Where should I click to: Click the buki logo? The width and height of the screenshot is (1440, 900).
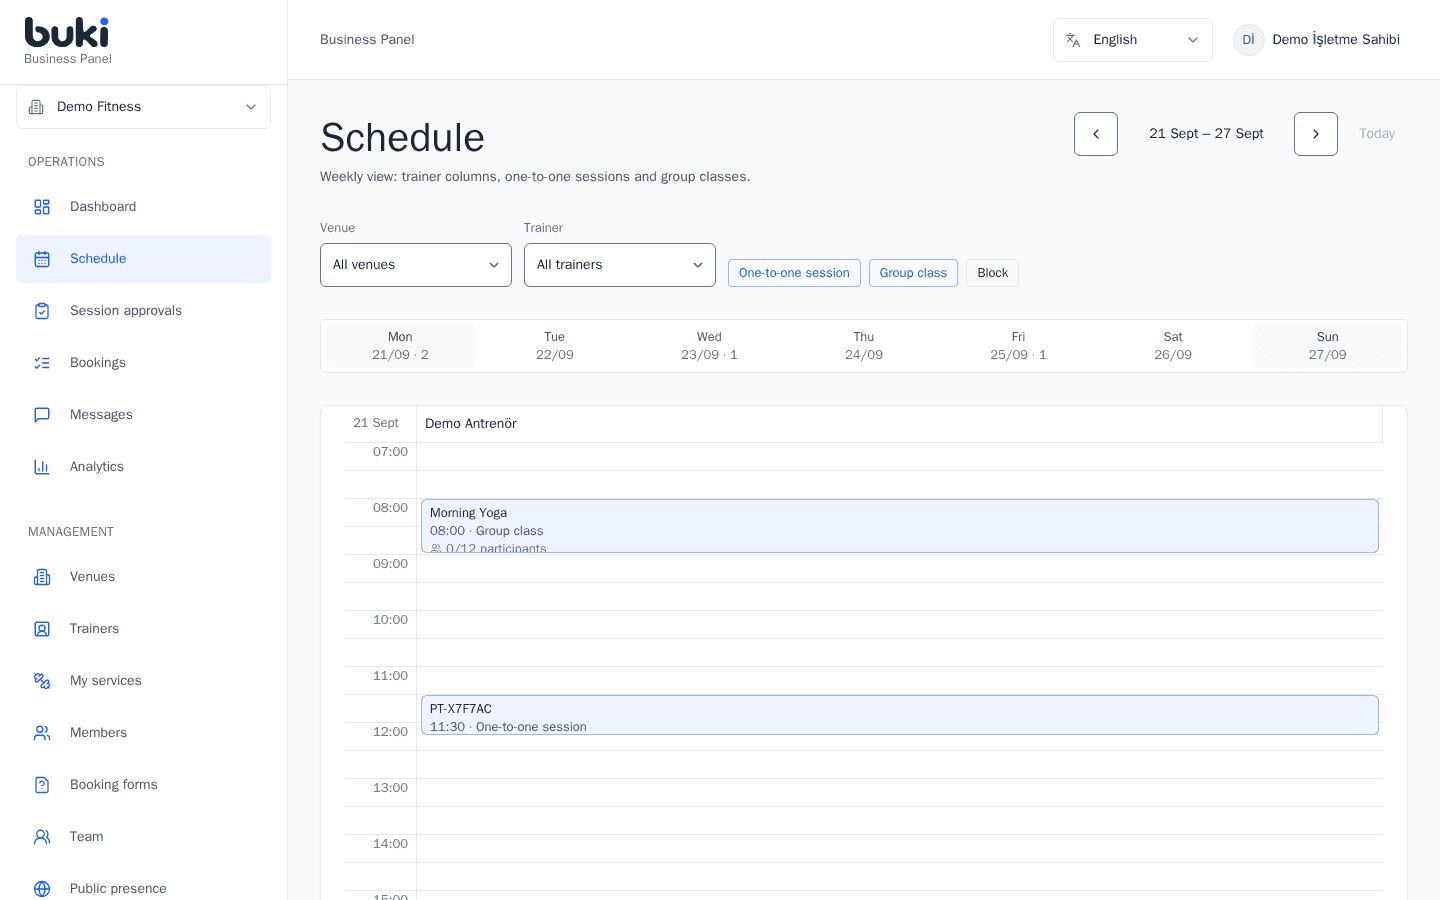point(67,32)
